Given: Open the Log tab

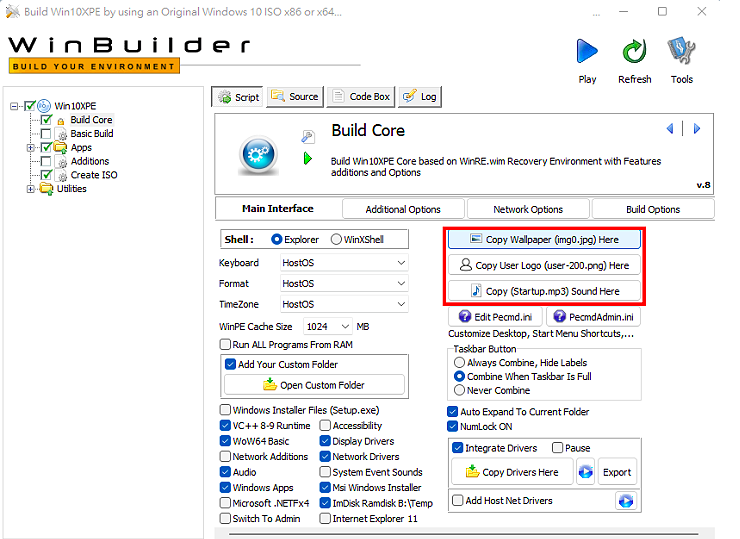Looking at the screenshot, I should (x=420, y=97).
